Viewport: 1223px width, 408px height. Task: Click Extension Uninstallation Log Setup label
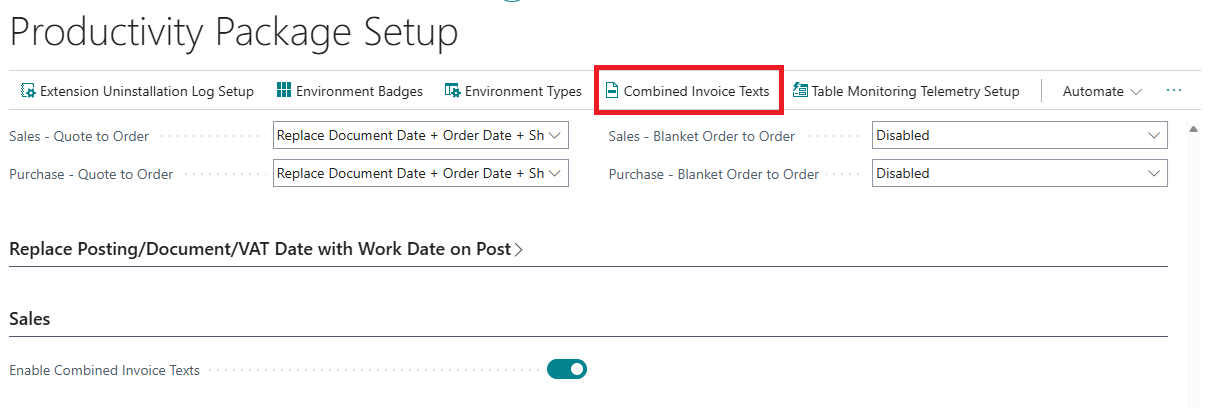147,91
